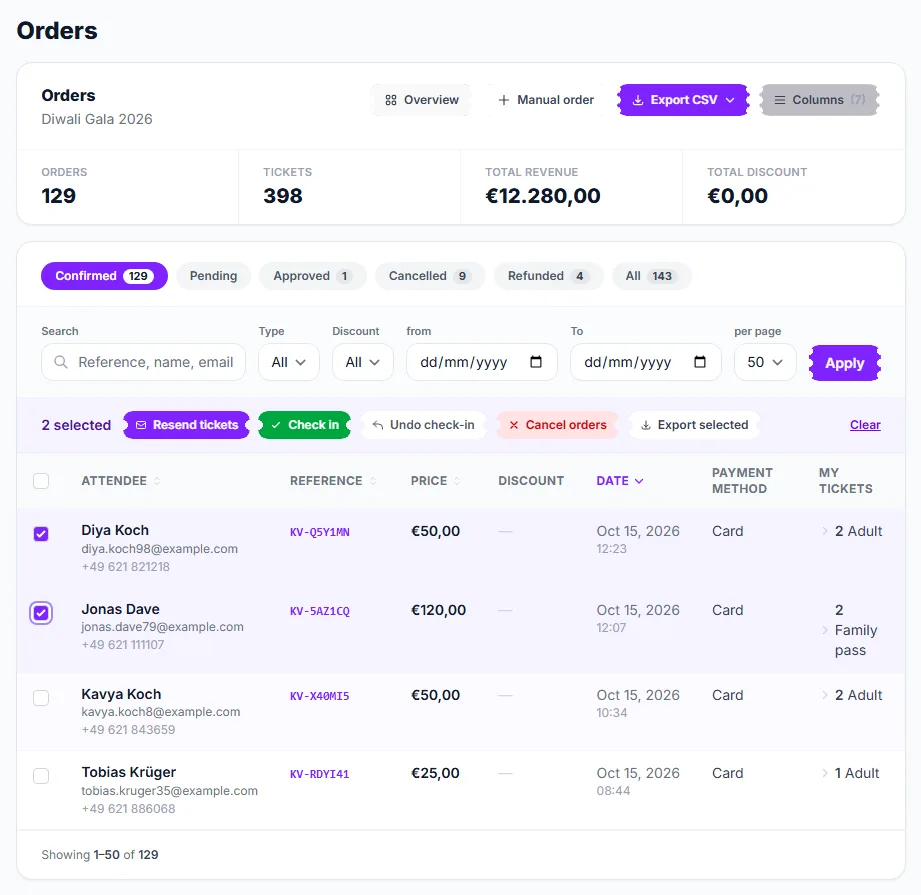The width and height of the screenshot is (921, 895).
Task: Toggle Date column sort chevron
Action: (x=639, y=481)
